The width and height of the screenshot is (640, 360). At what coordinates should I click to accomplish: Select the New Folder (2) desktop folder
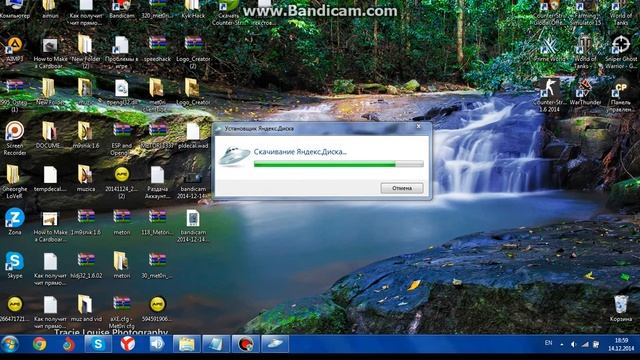[86, 51]
